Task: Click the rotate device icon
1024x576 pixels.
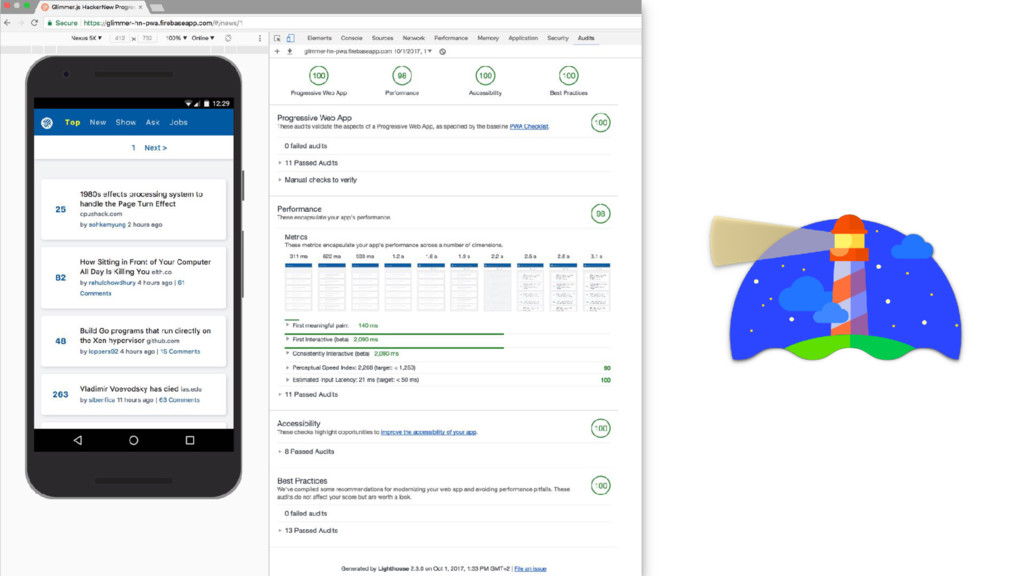Action: pyautogui.click(x=228, y=39)
